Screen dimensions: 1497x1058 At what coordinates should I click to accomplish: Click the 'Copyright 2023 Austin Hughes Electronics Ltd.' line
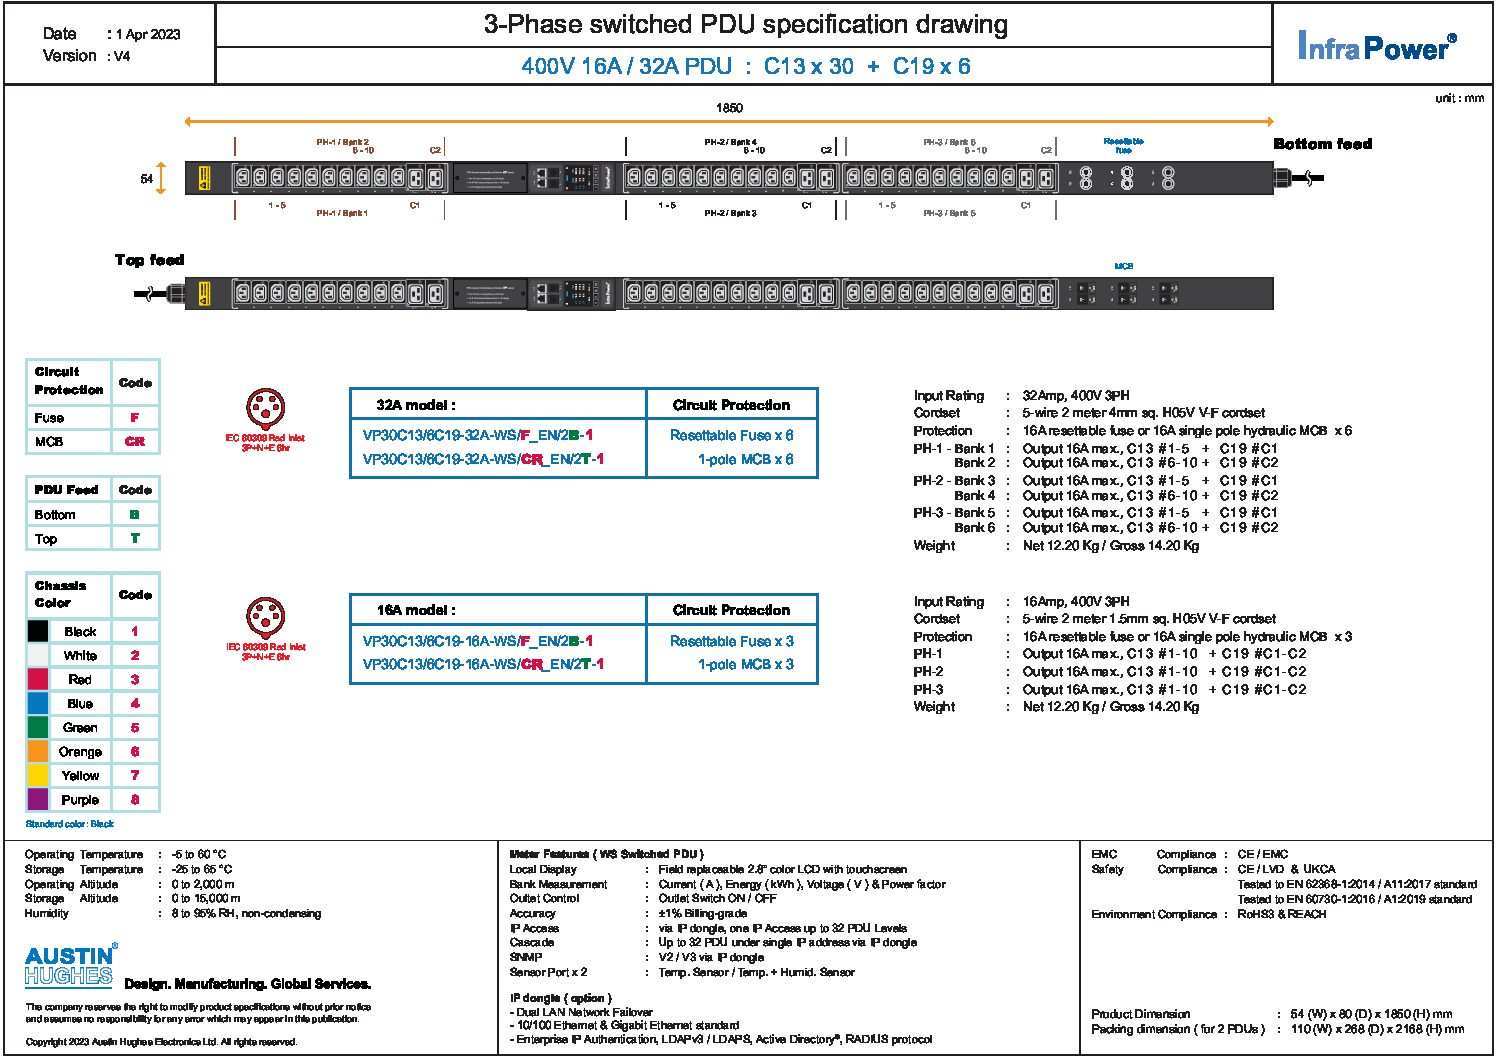pyautogui.click(x=161, y=1042)
